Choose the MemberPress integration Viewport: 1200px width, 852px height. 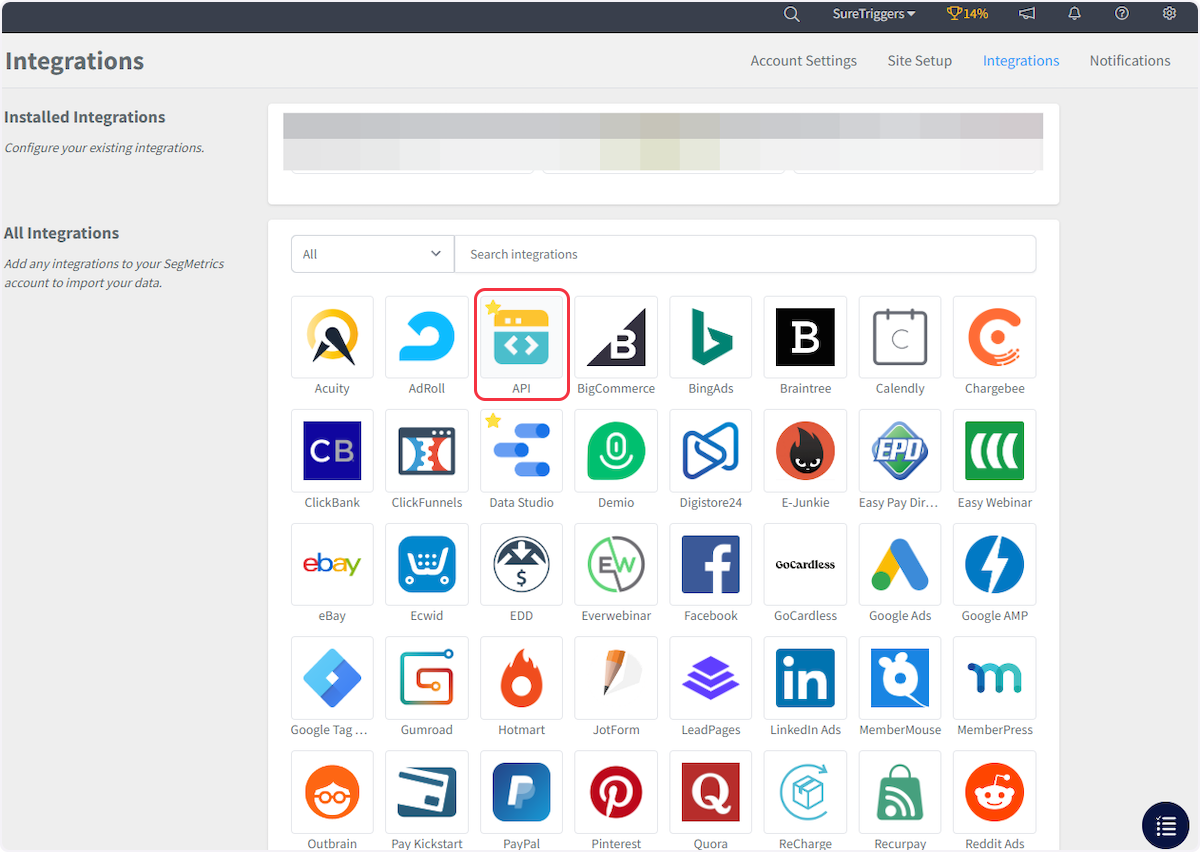pos(995,678)
